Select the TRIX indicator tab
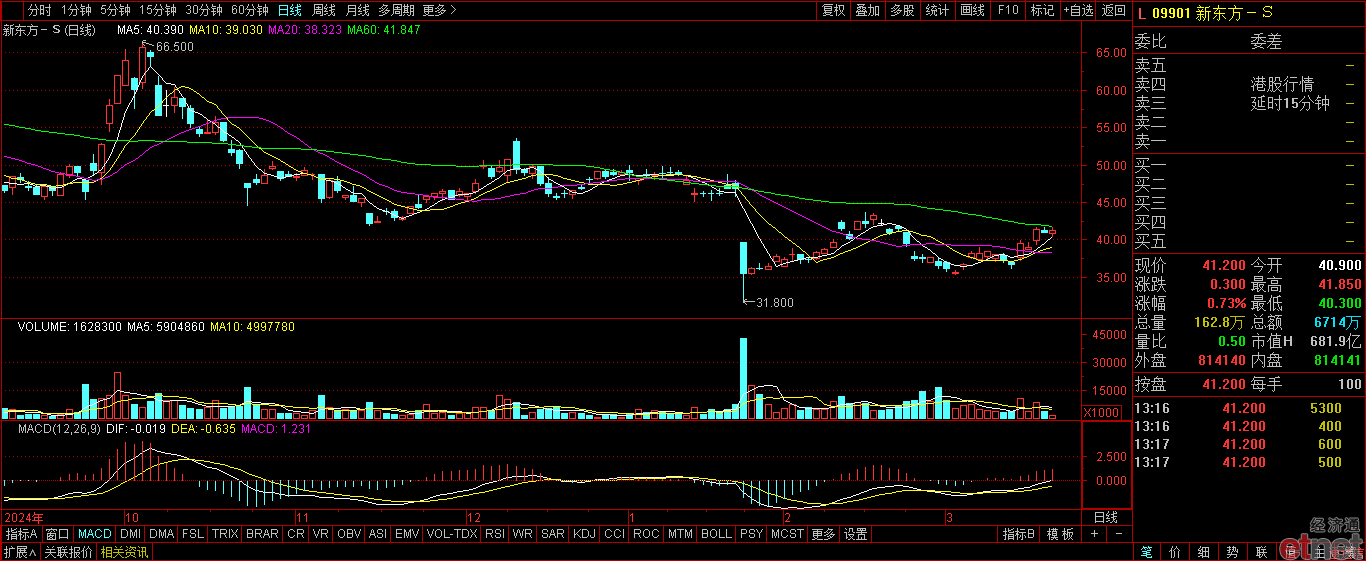The width and height of the screenshot is (1366, 561). (225, 534)
